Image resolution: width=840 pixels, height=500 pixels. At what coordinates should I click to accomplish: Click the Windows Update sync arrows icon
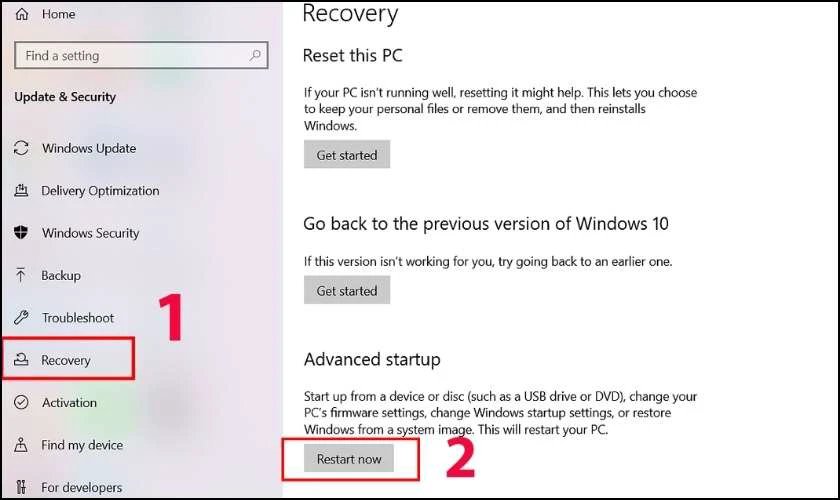coord(21,148)
